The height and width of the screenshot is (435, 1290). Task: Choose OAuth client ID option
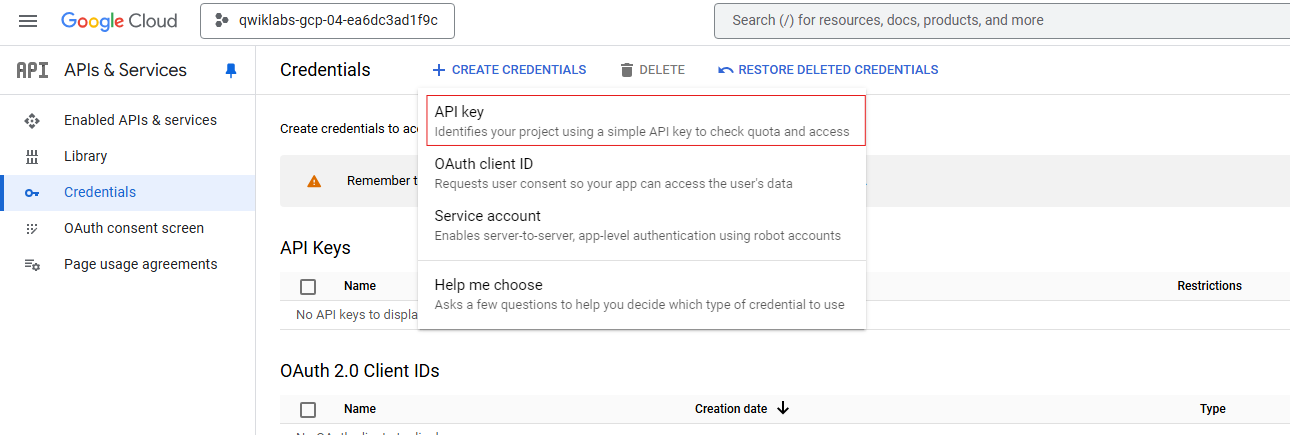(x=642, y=173)
